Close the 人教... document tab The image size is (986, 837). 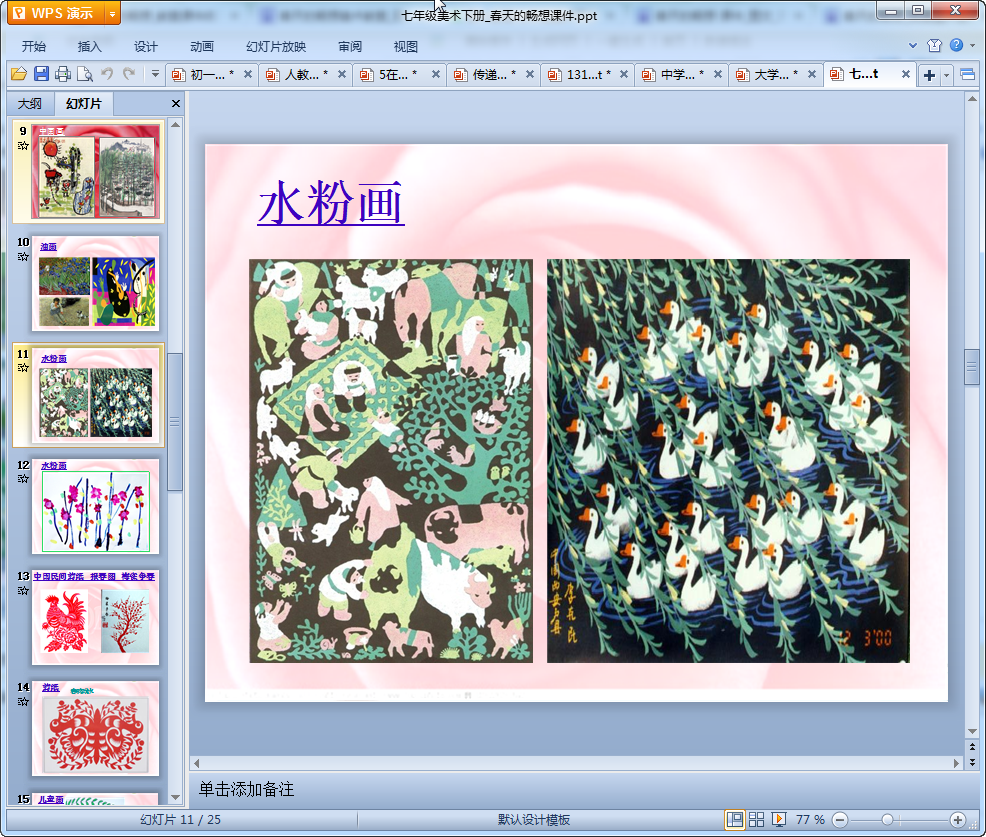click(x=341, y=74)
